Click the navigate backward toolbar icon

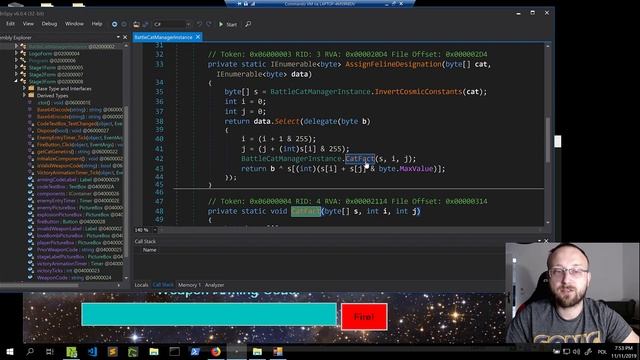[114, 24]
